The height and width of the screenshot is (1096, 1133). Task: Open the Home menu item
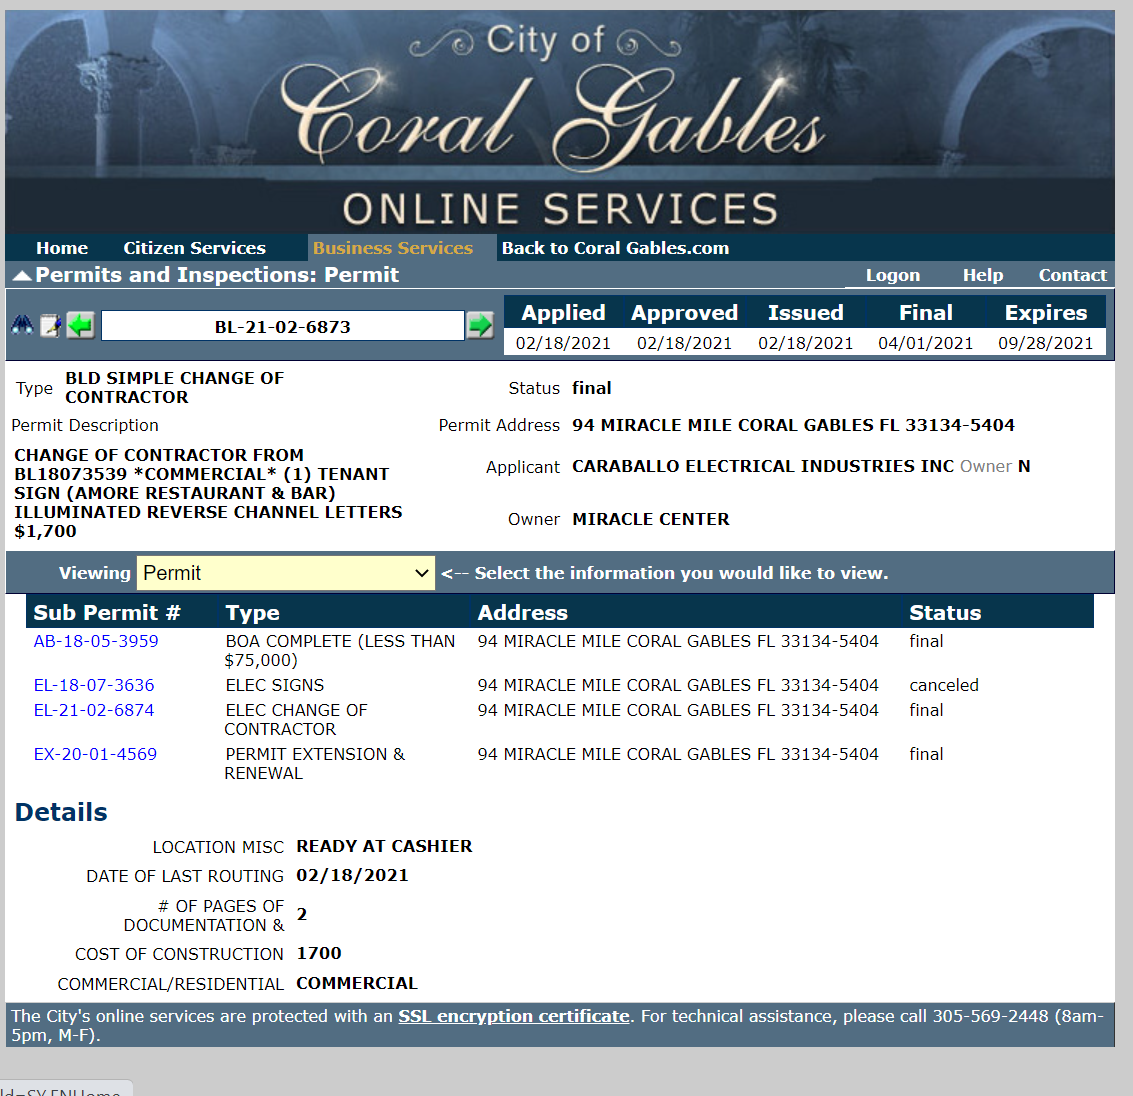(62, 248)
